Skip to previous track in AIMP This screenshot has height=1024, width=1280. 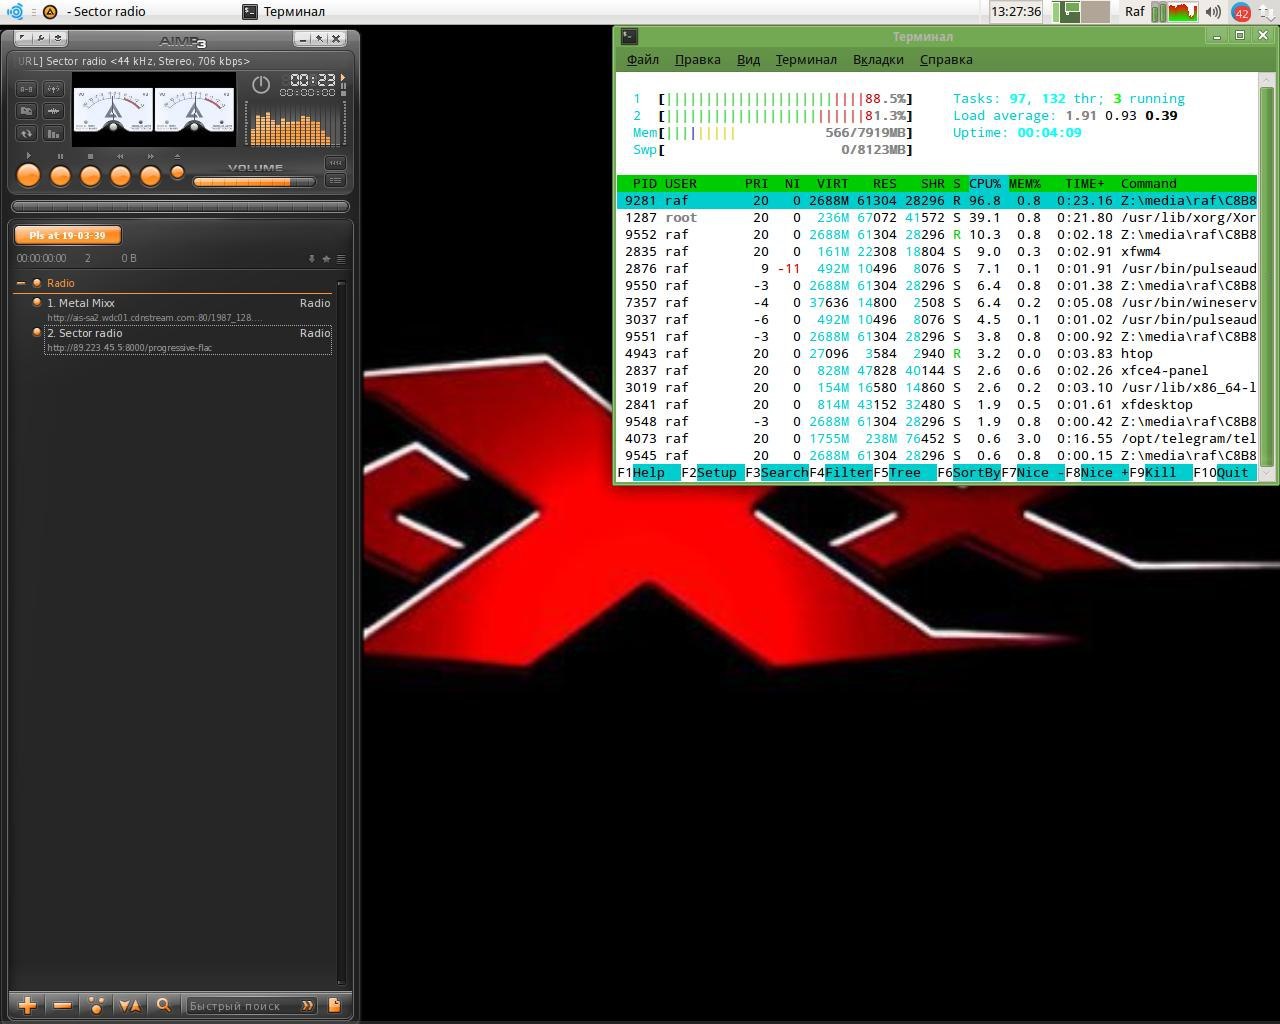pyautogui.click(x=120, y=176)
